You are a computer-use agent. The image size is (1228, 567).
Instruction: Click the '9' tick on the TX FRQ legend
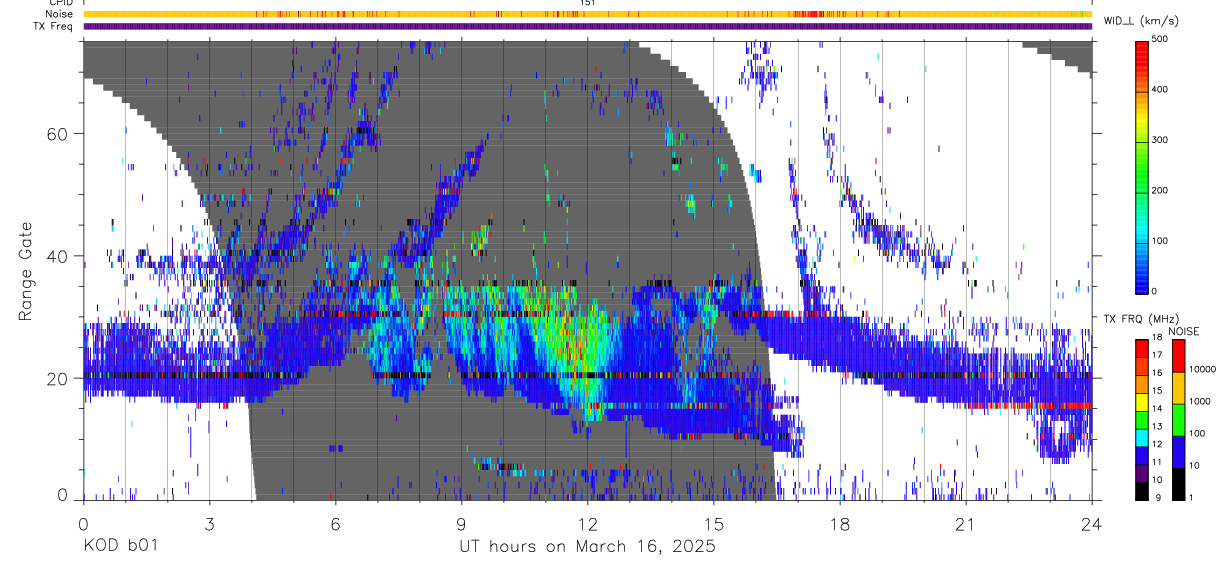coord(1156,498)
